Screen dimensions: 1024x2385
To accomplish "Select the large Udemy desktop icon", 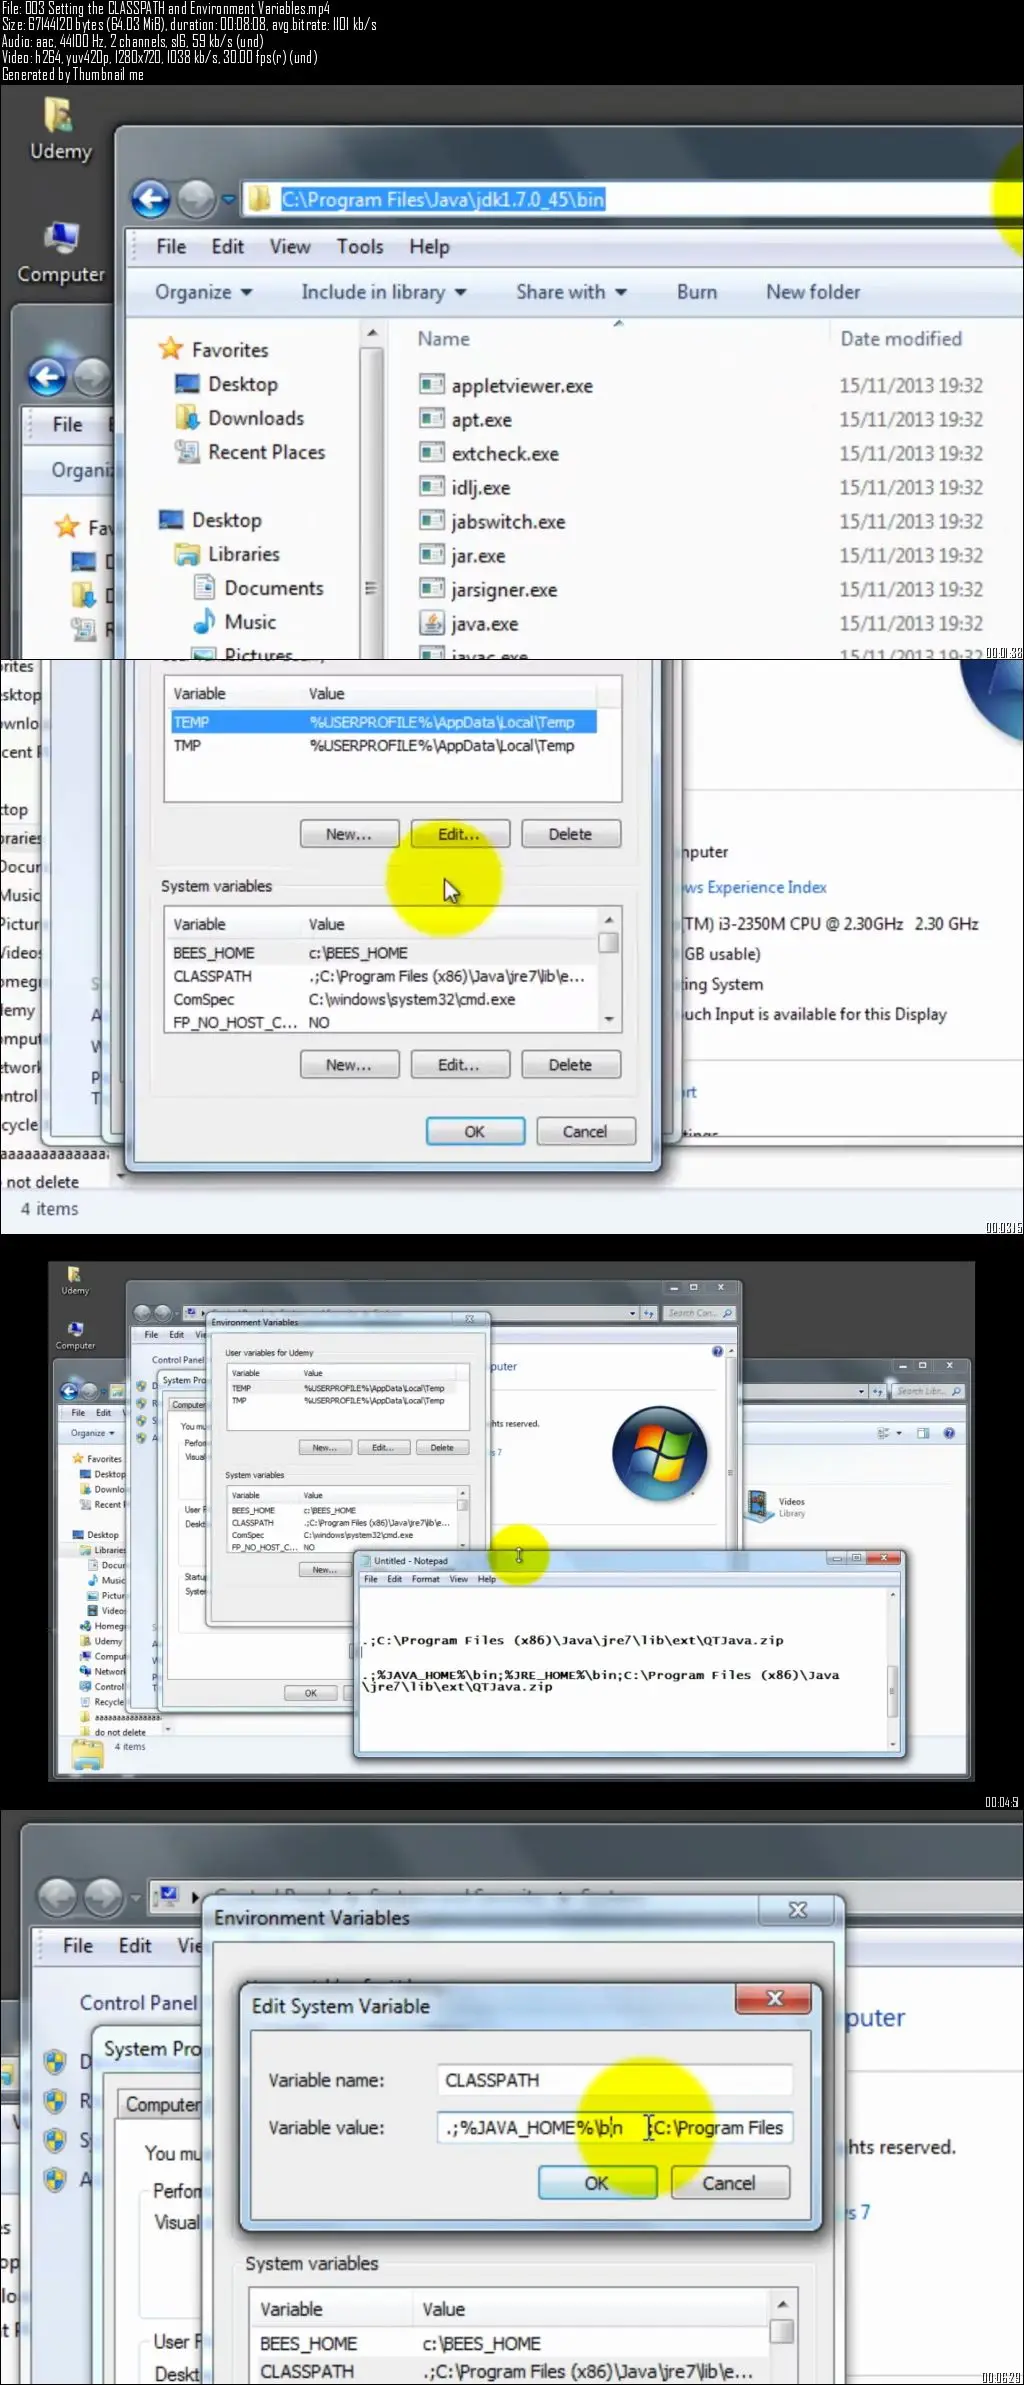I will (60, 116).
